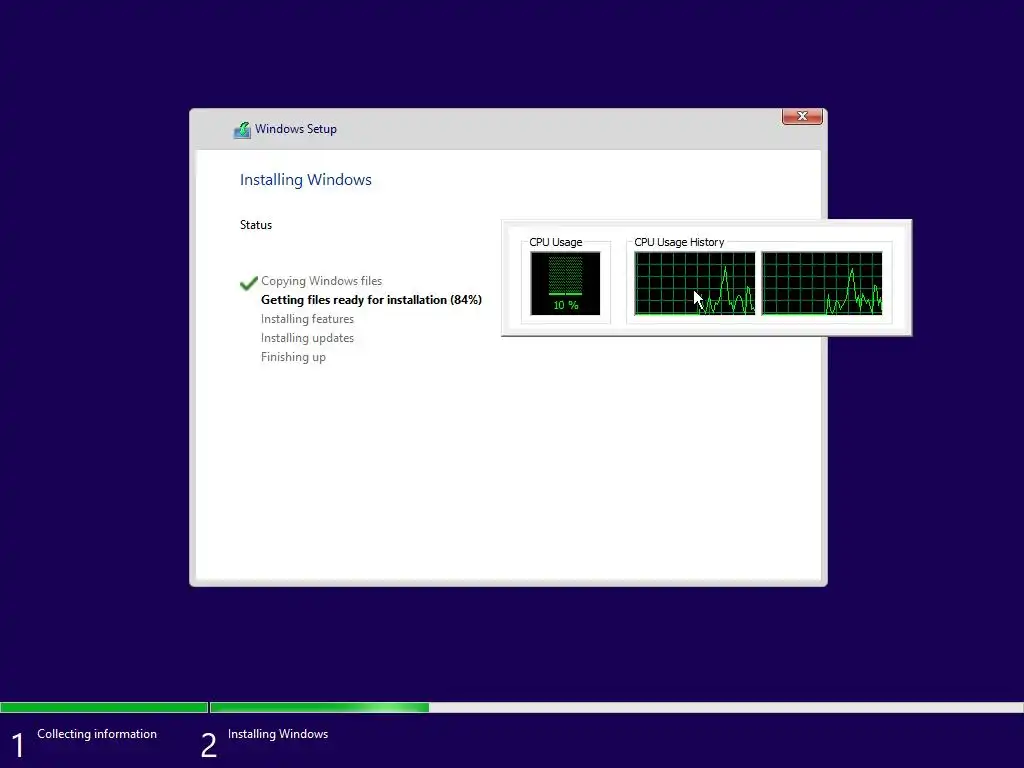Click the 'Collecting information' progress bar
The height and width of the screenshot is (768, 1024).
pos(104,707)
